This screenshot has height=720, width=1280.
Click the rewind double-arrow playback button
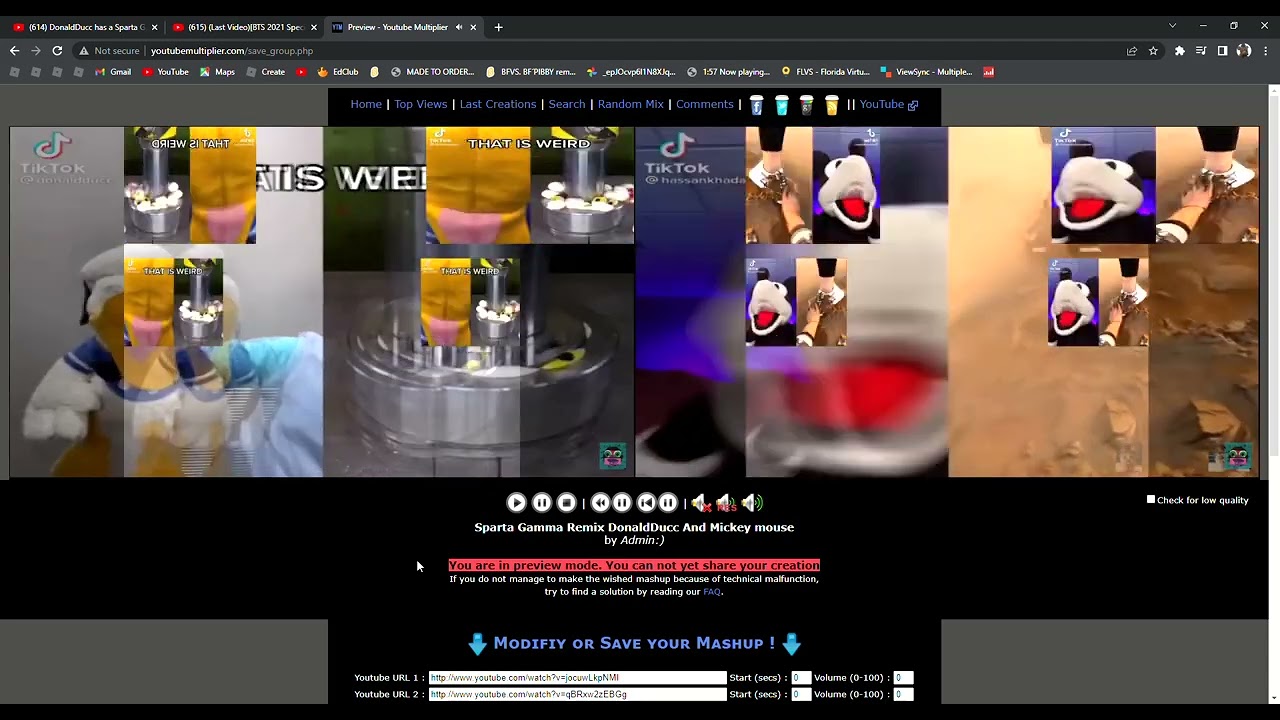pos(600,503)
